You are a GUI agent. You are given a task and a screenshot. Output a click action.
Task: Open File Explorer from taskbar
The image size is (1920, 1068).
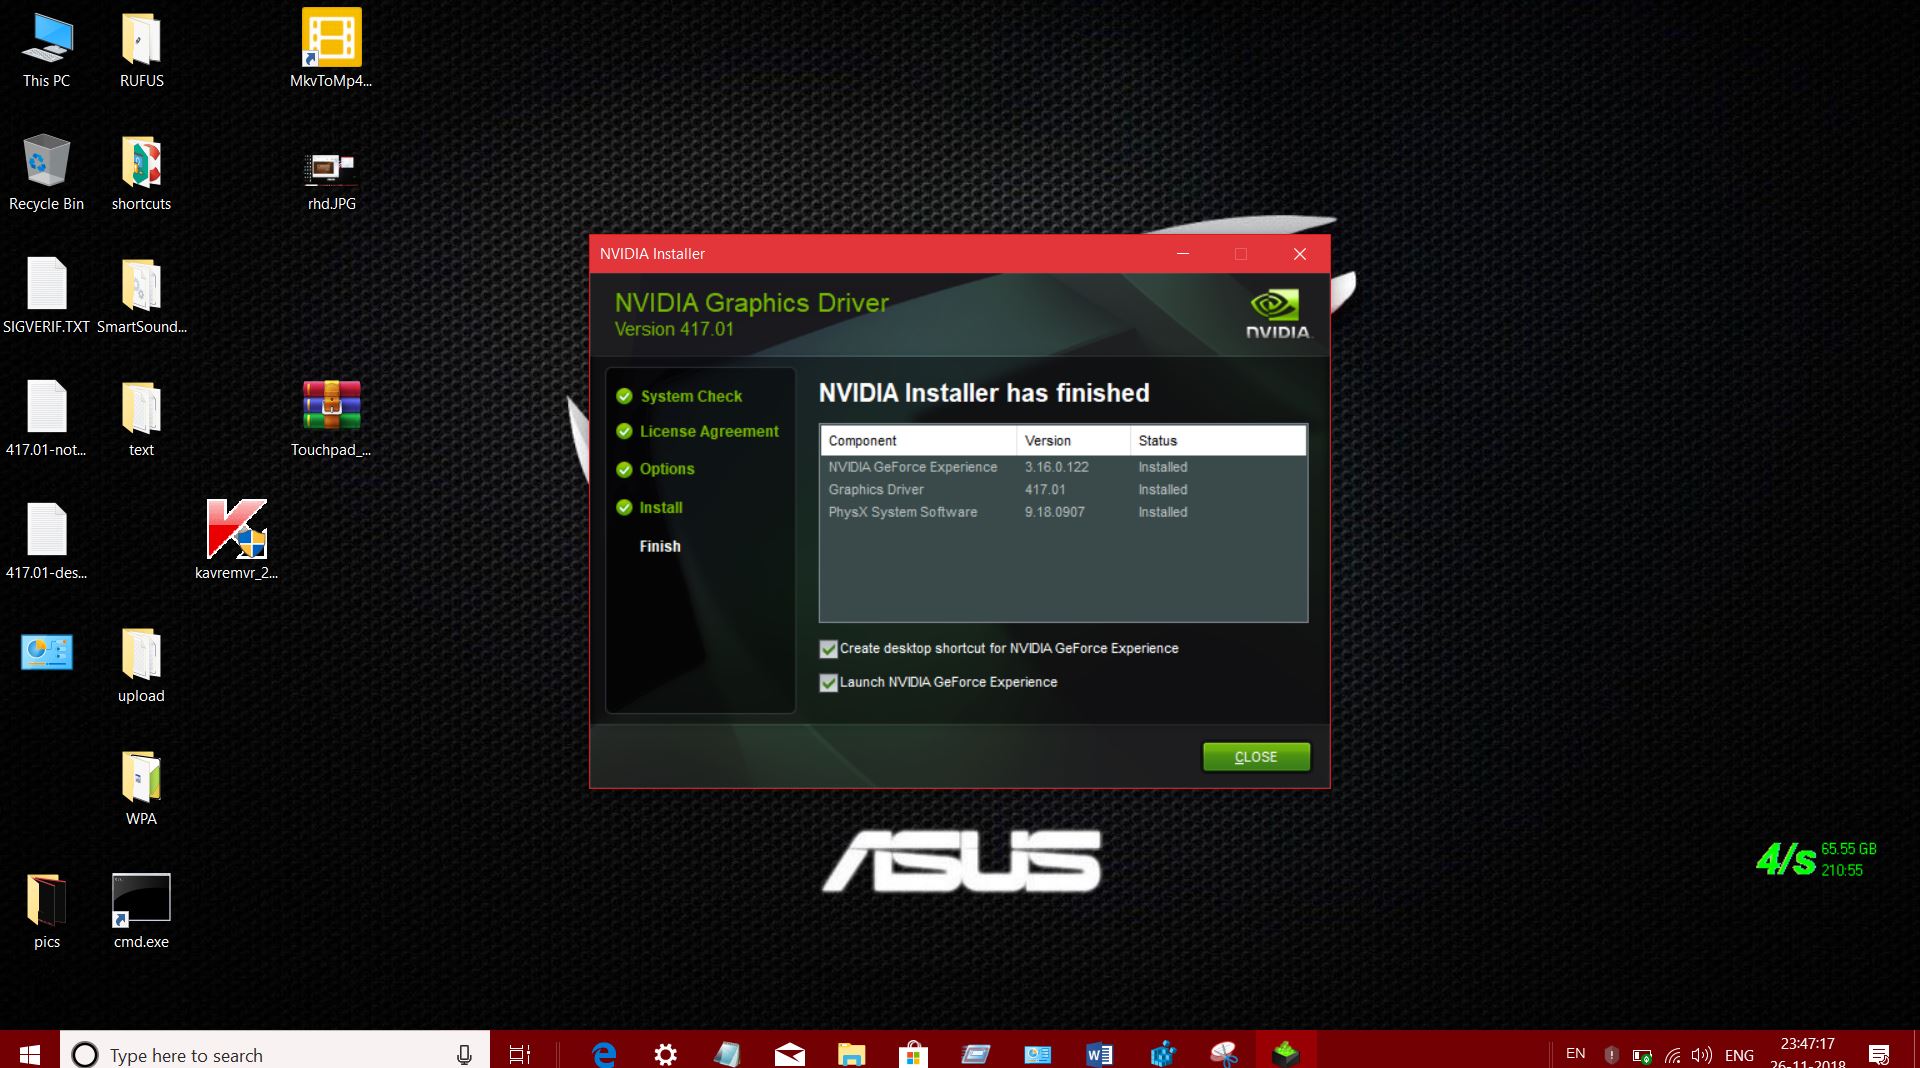[851, 1054]
